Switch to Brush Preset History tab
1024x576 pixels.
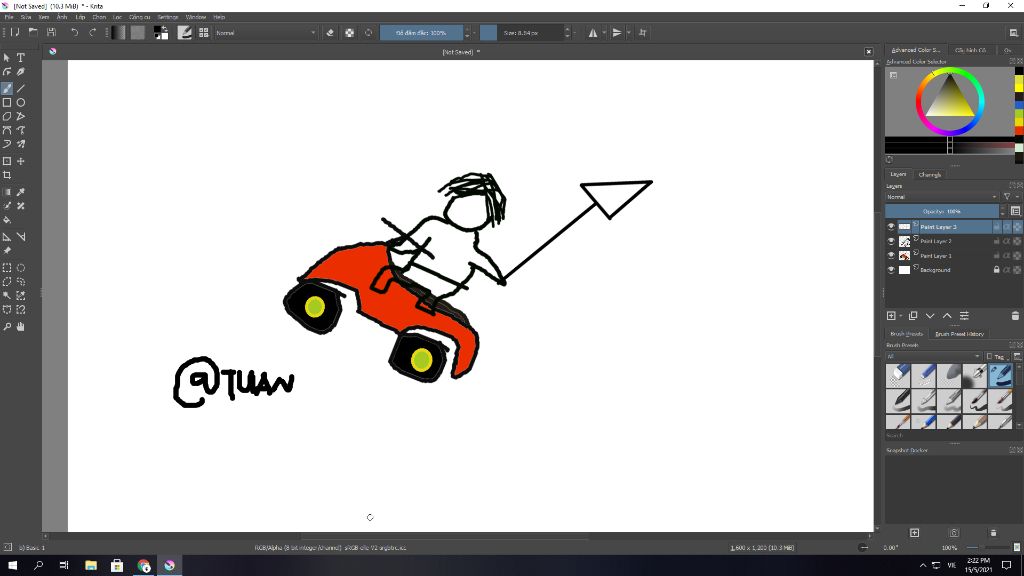click(x=959, y=334)
